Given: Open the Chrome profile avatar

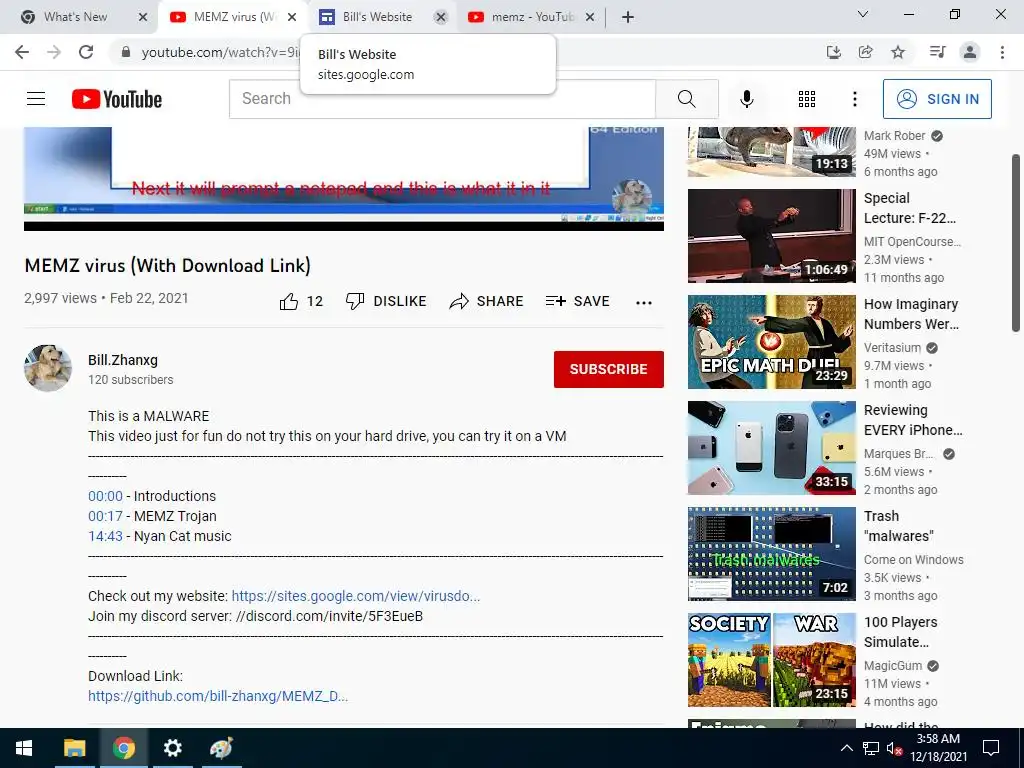Looking at the screenshot, I should click(x=970, y=52).
